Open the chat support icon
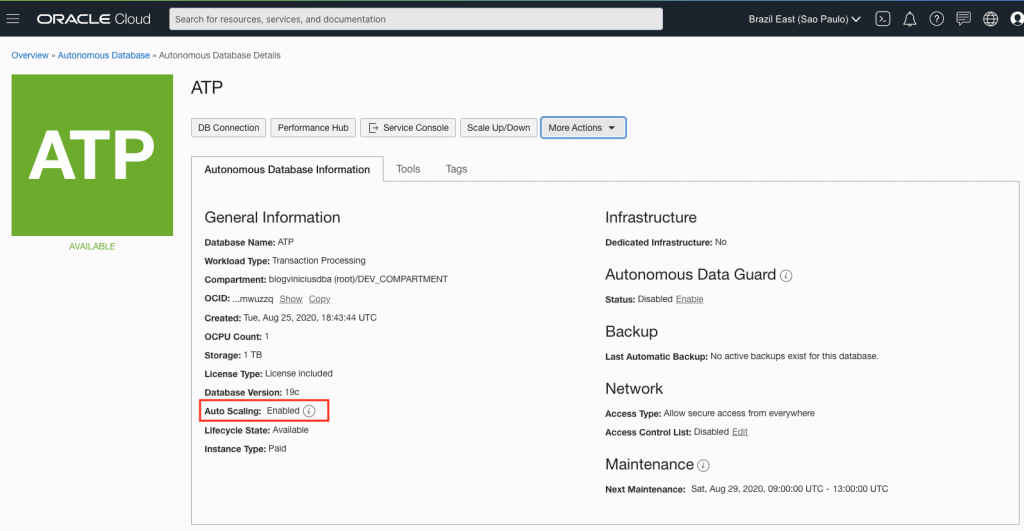Viewport: 1024px width, 531px height. point(964,19)
